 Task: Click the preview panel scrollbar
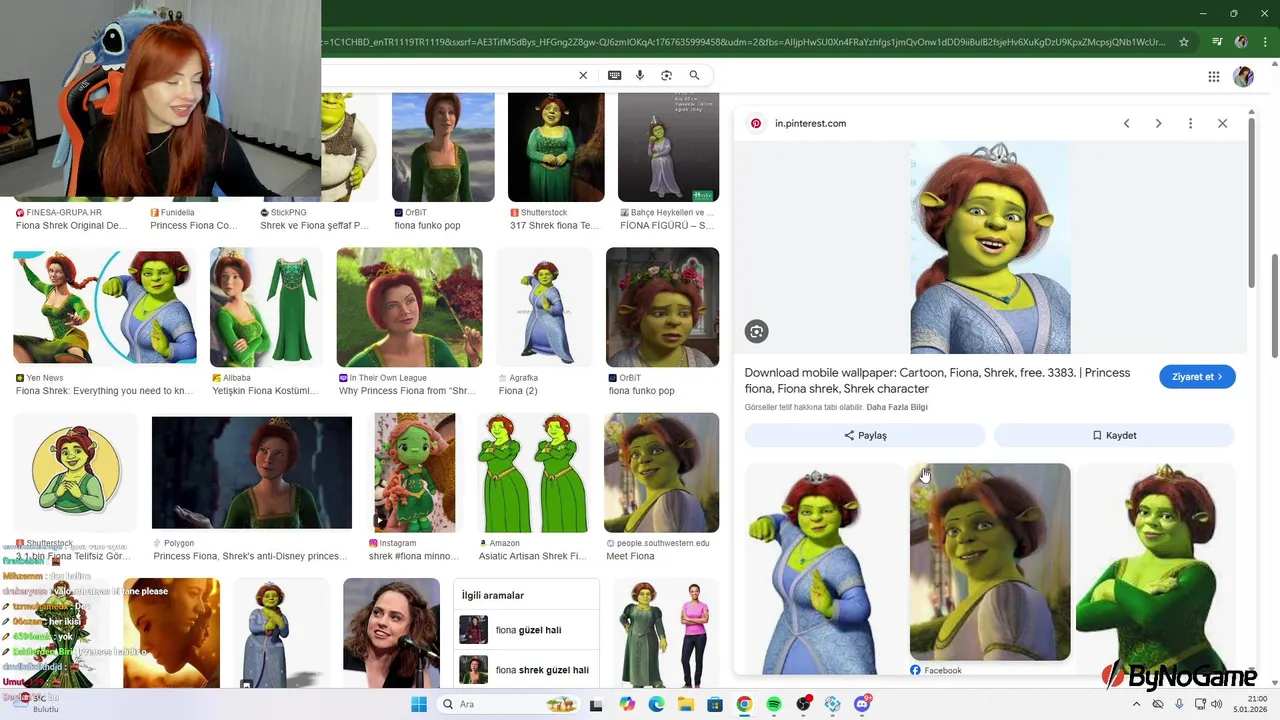click(x=1252, y=205)
